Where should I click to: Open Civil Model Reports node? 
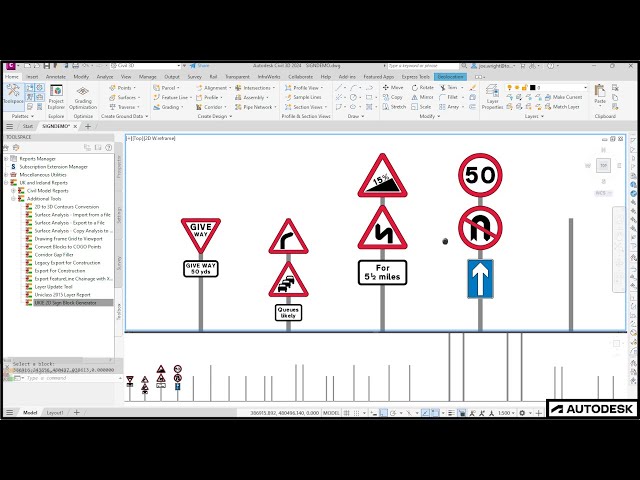[47, 191]
